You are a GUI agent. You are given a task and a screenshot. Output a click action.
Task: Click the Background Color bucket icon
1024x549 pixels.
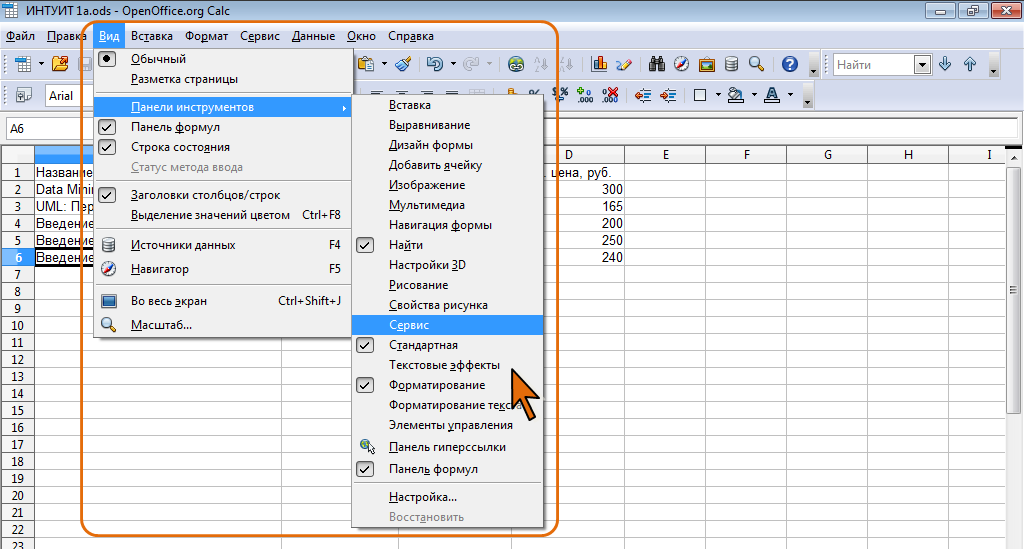coord(736,95)
